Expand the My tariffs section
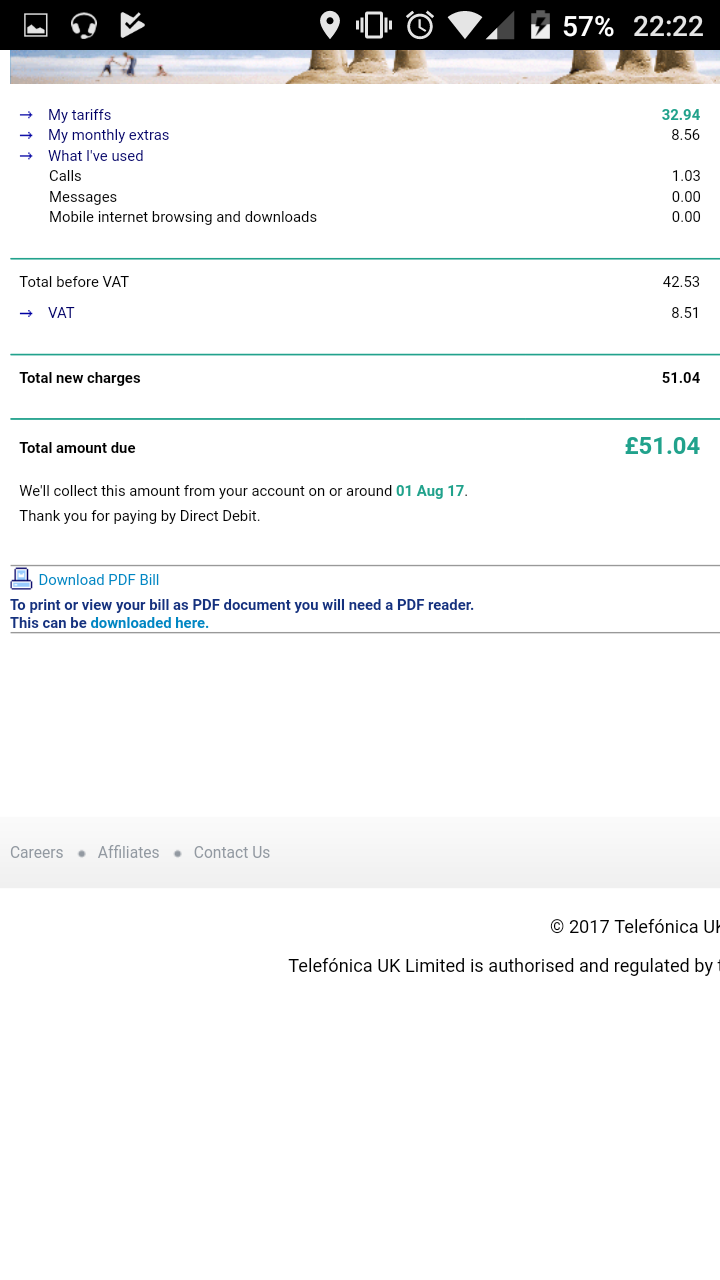Screen dimensions: 720x1280 [x=79, y=115]
